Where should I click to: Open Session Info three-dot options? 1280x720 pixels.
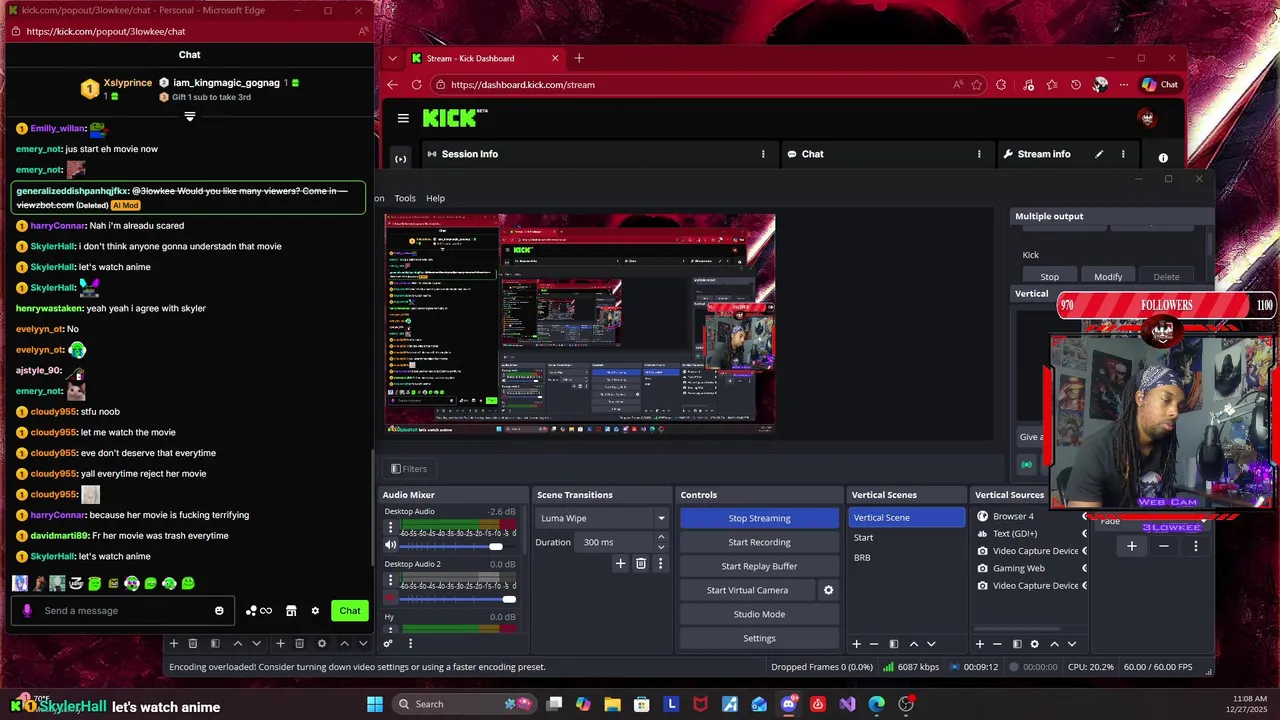763,154
